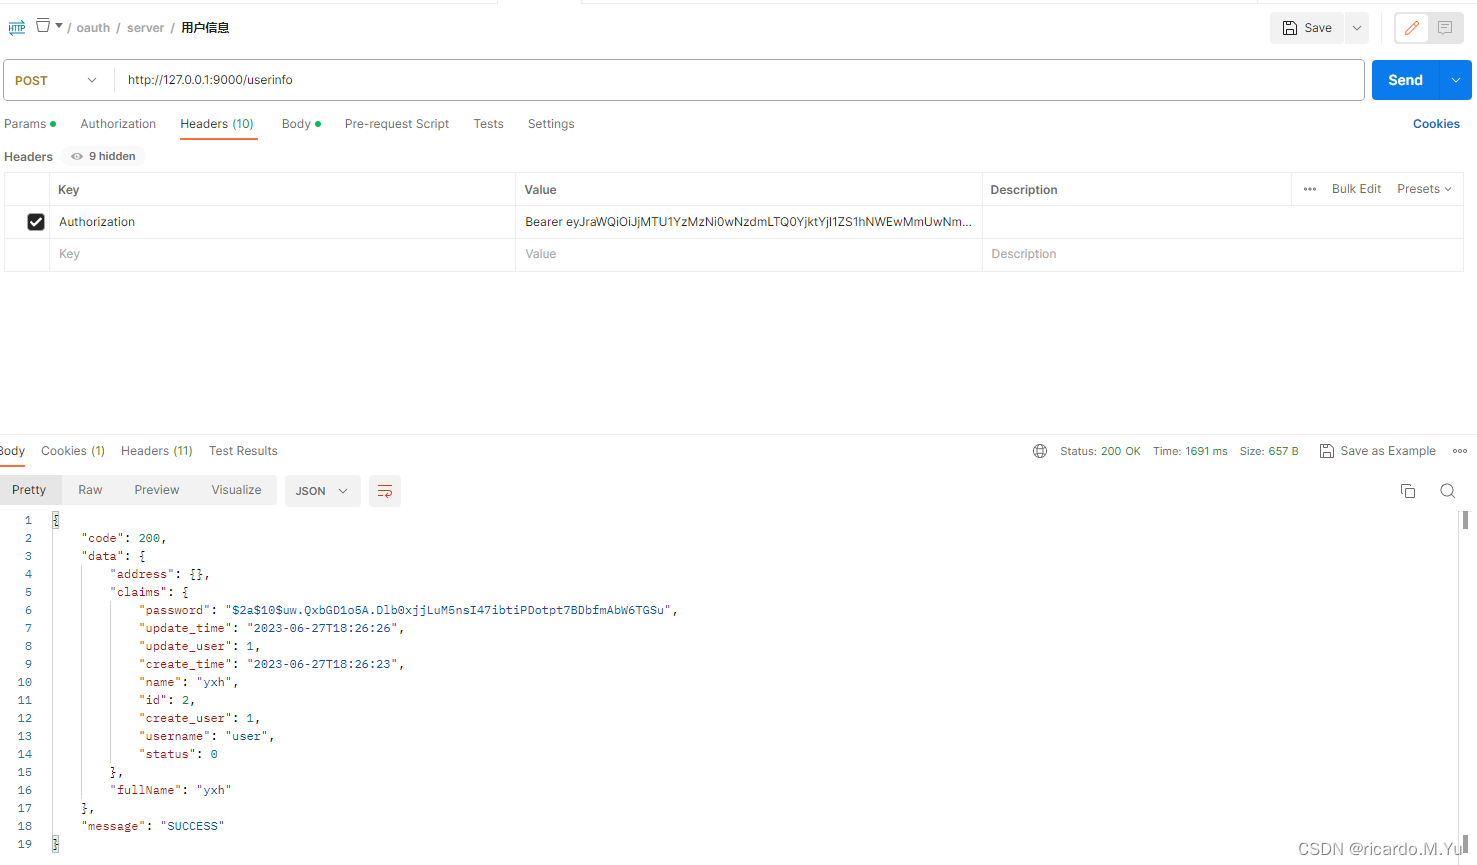Select the Visualize view
Viewport: 1477px width, 865px height.
point(236,490)
